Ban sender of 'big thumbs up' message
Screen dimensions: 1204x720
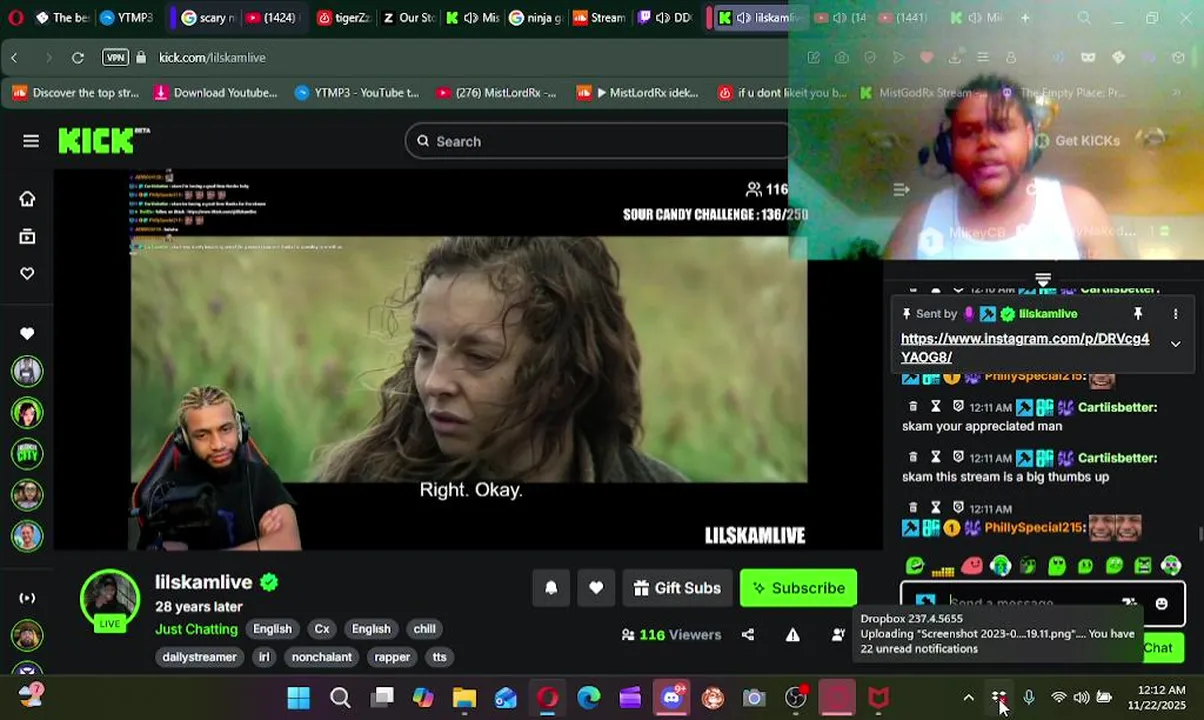(958, 458)
